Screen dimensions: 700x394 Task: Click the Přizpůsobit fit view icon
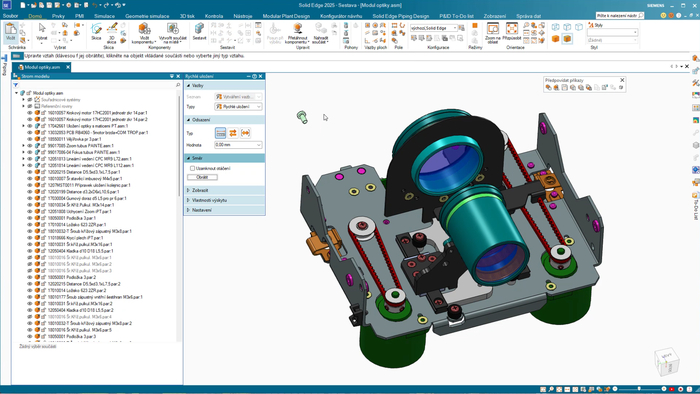click(x=512, y=29)
